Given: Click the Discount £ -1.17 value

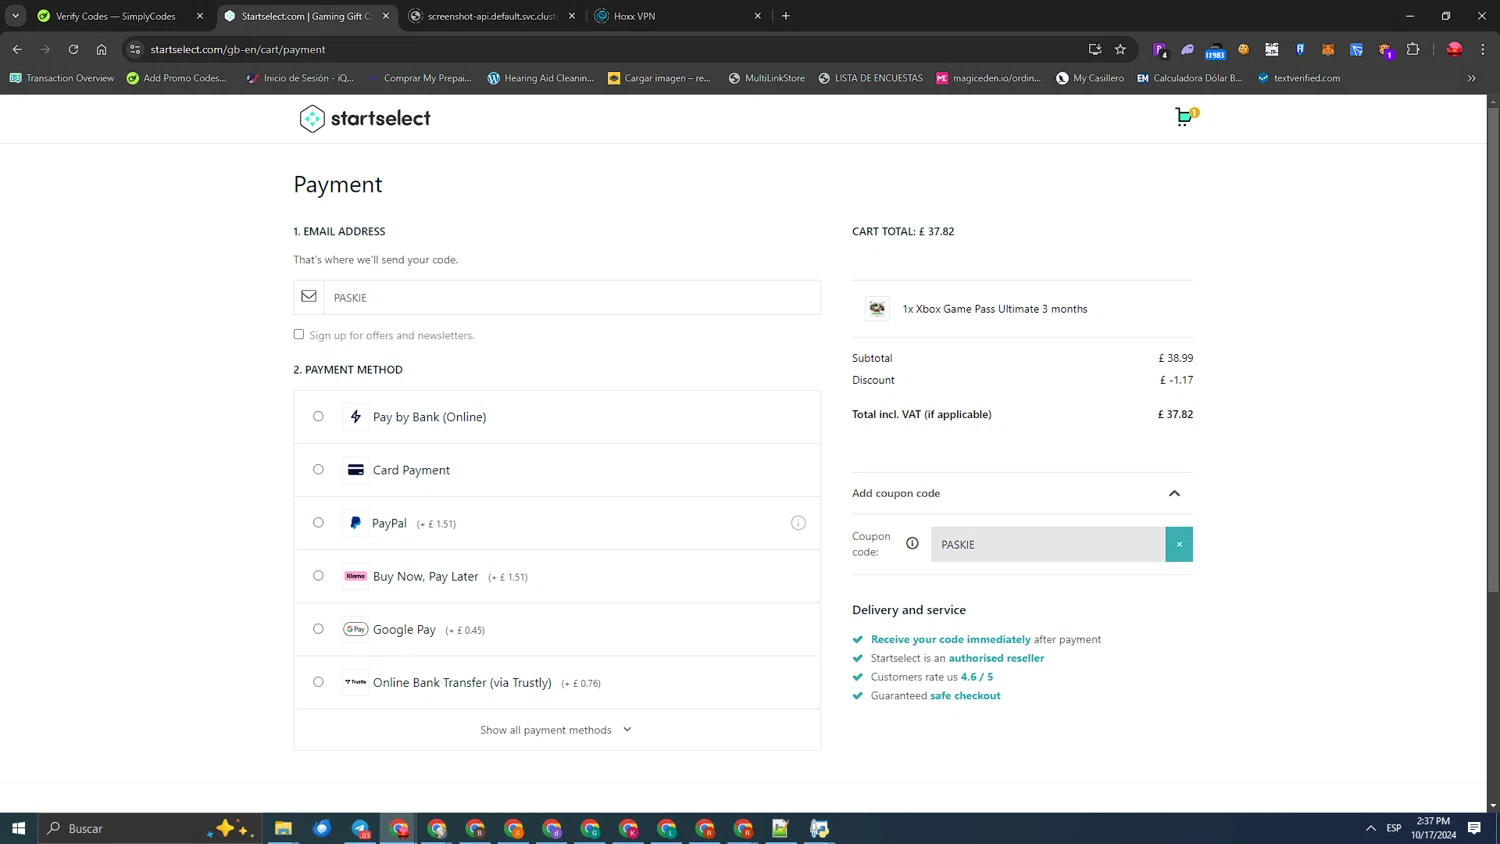Looking at the screenshot, I should coord(1176,380).
